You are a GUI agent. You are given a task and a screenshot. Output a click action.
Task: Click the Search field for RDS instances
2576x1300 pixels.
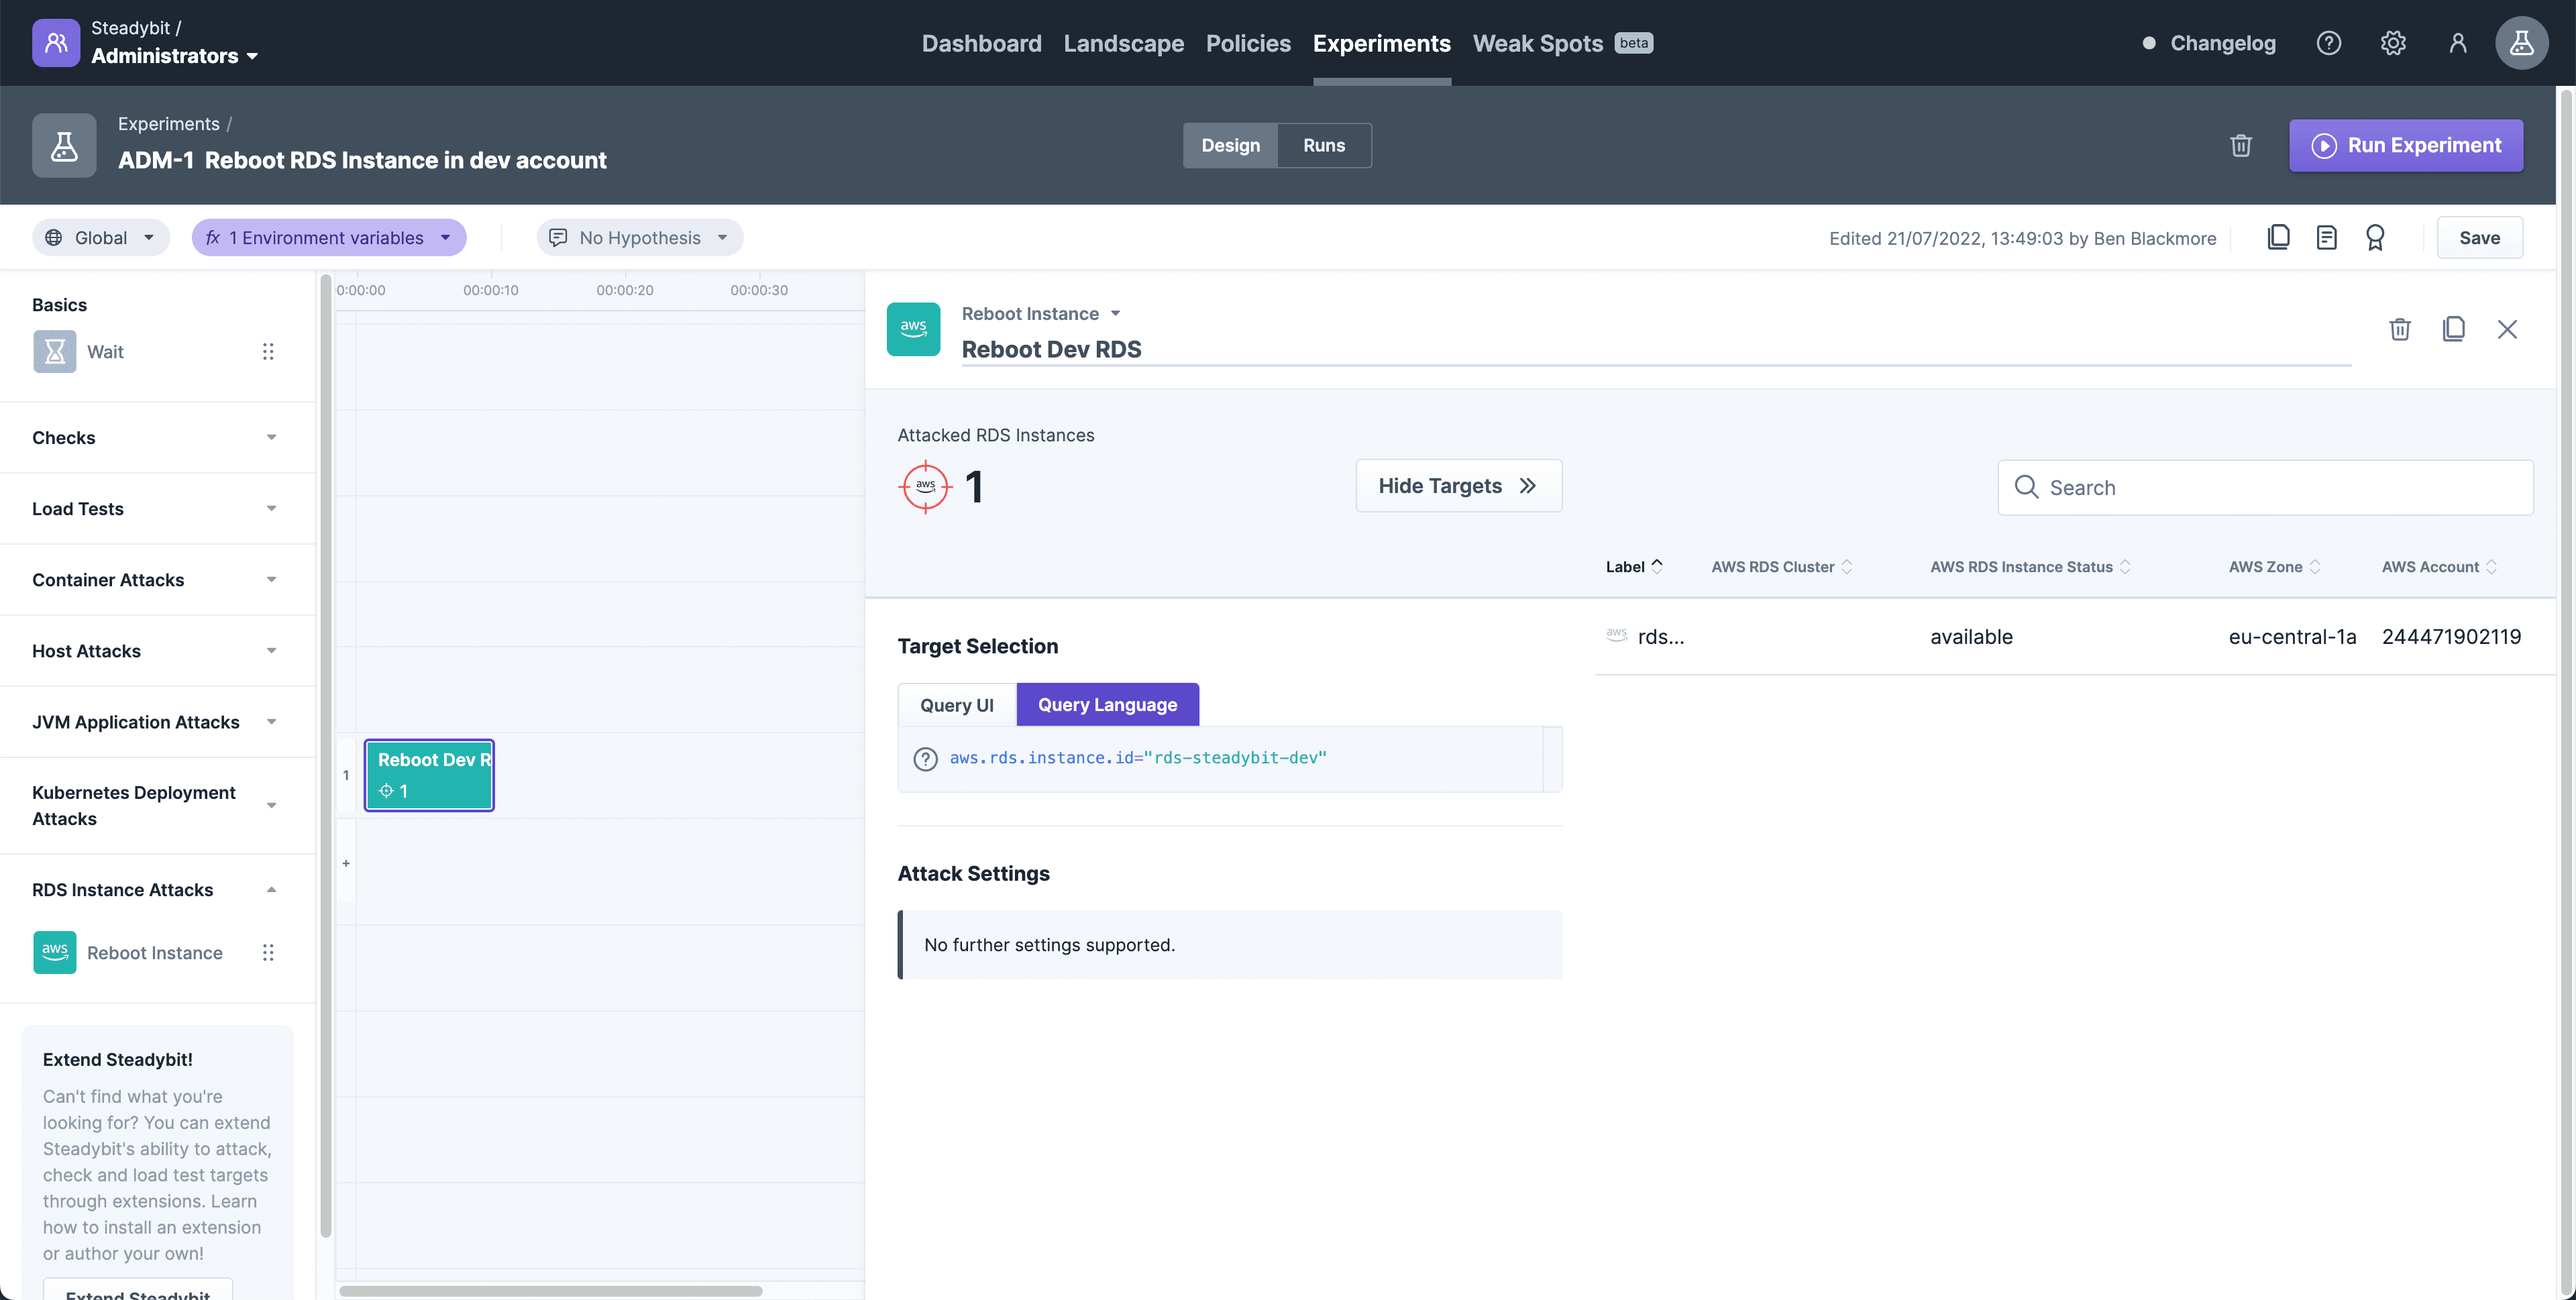[2265, 487]
